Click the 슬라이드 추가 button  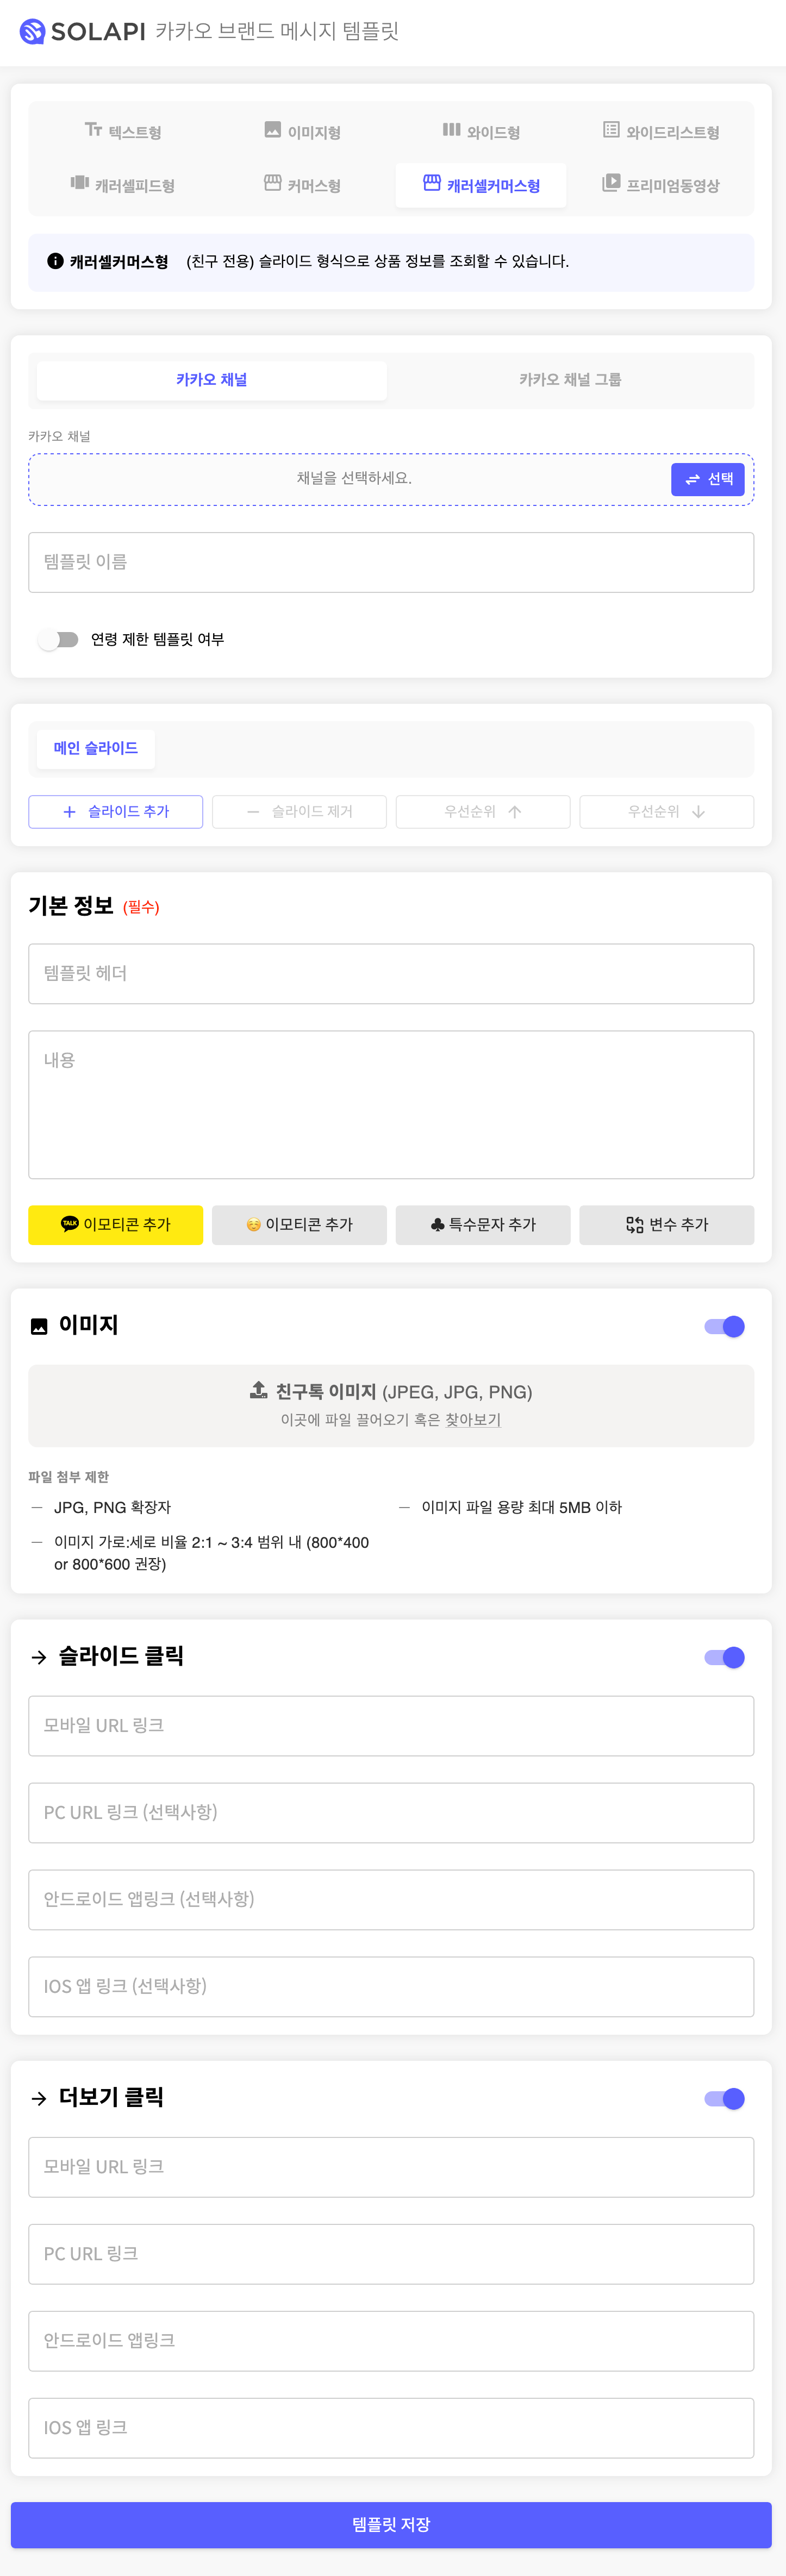click(x=116, y=812)
